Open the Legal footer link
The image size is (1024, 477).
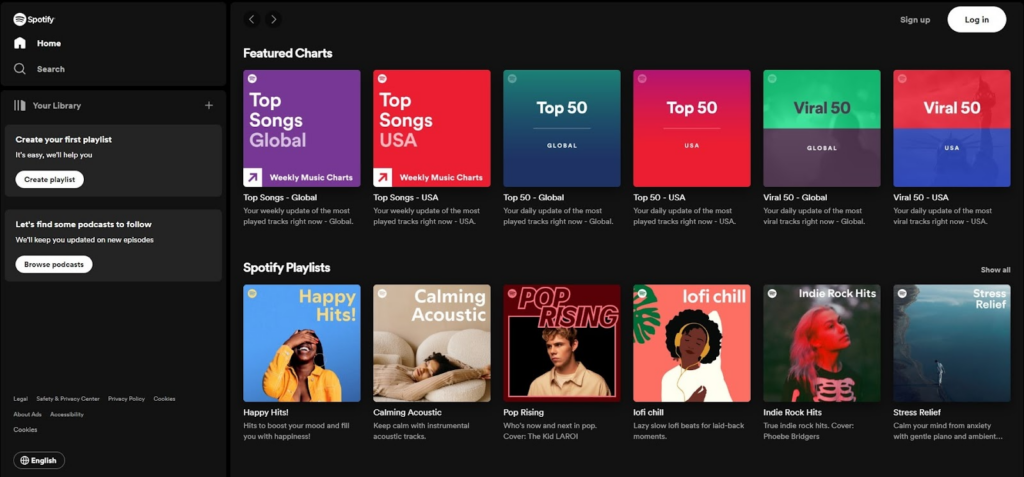(20, 399)
